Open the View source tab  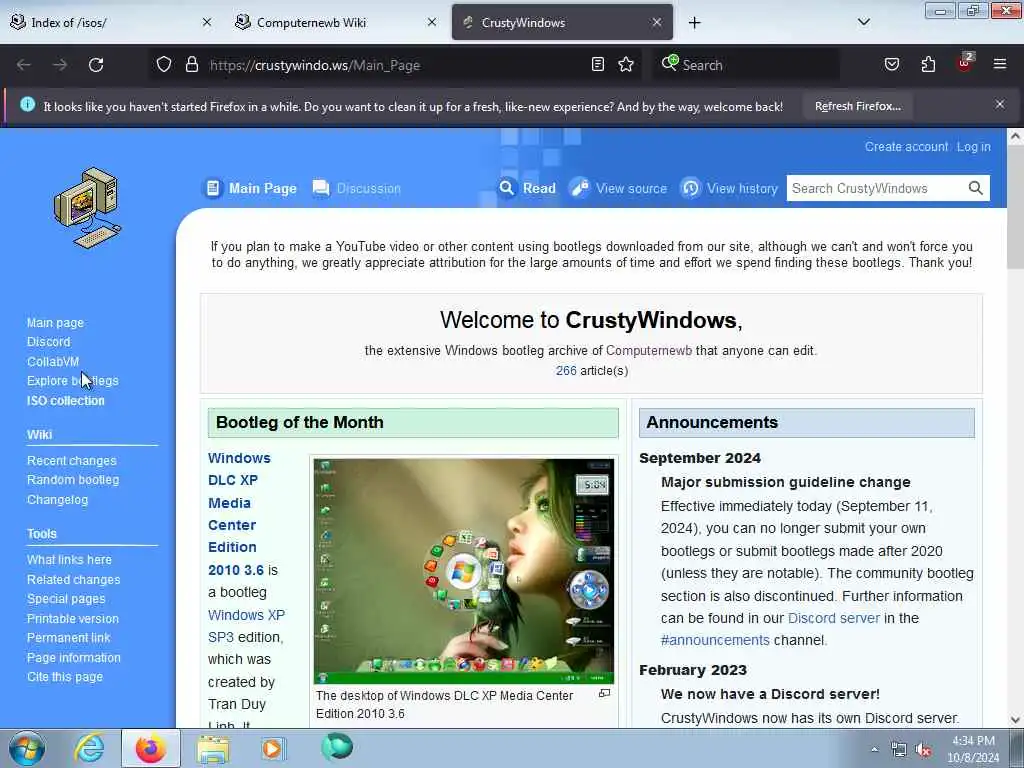pyautogui.click(x=618, y=188)
